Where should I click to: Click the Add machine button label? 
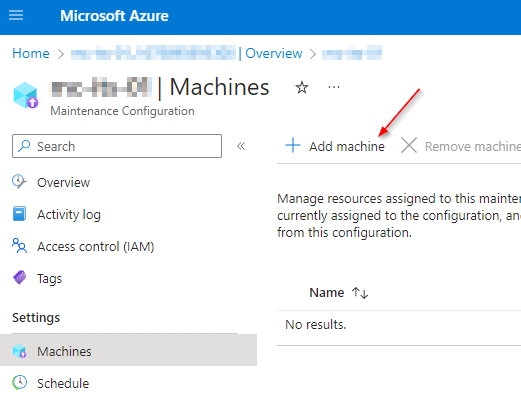point(347,146)
